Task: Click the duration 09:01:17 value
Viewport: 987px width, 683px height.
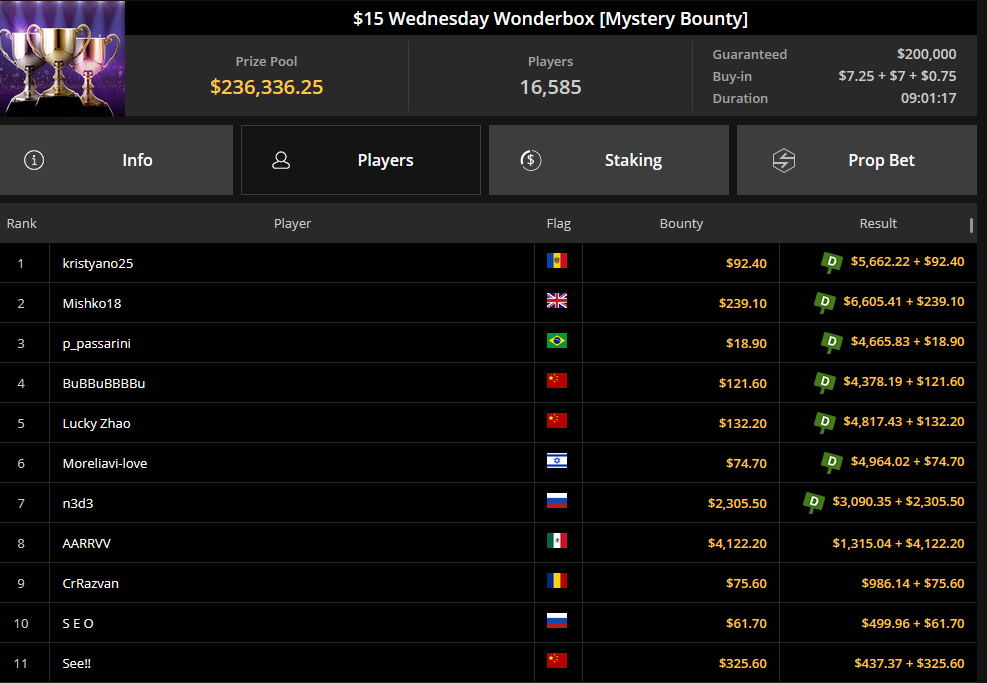Action: pos(928,98)
